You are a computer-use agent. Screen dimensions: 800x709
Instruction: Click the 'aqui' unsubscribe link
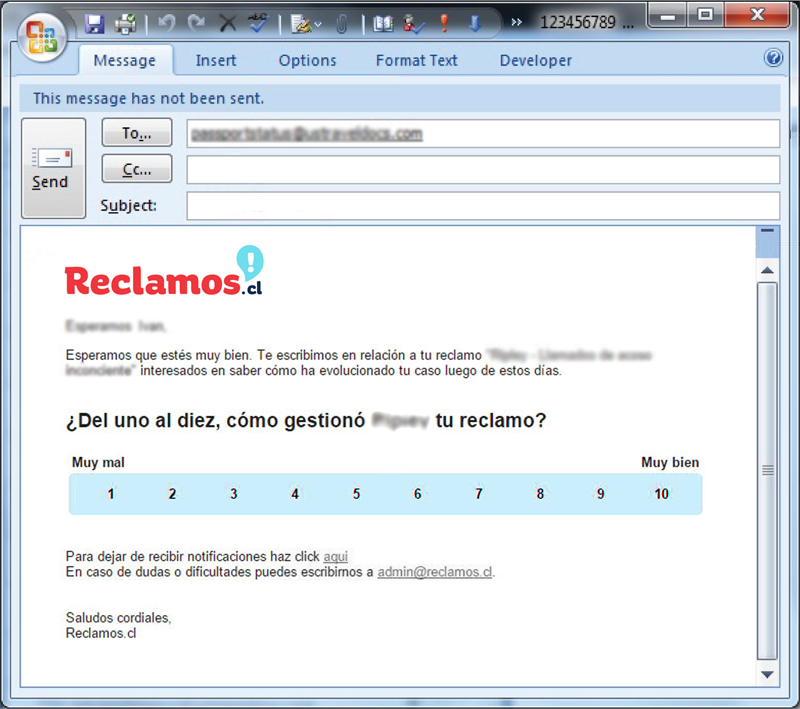coord(335,556)
